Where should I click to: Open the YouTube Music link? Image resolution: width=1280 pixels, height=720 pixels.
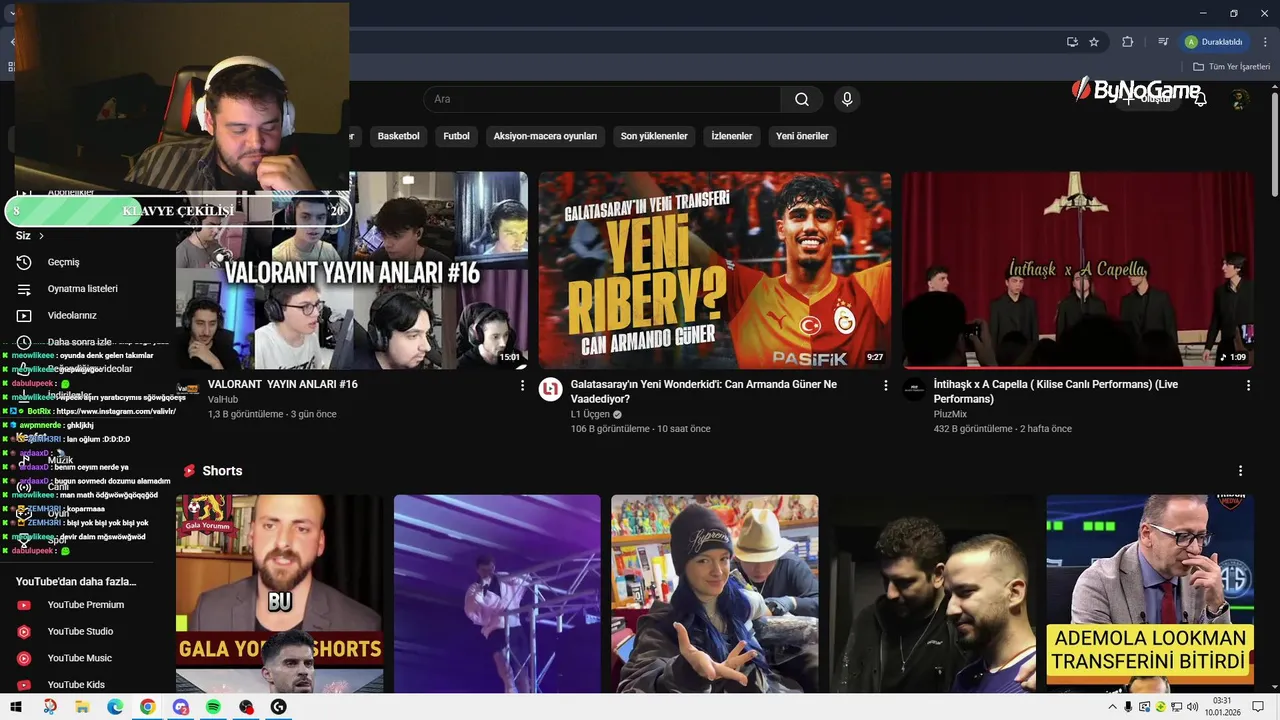pyautogui.click(x=79, y=658)
